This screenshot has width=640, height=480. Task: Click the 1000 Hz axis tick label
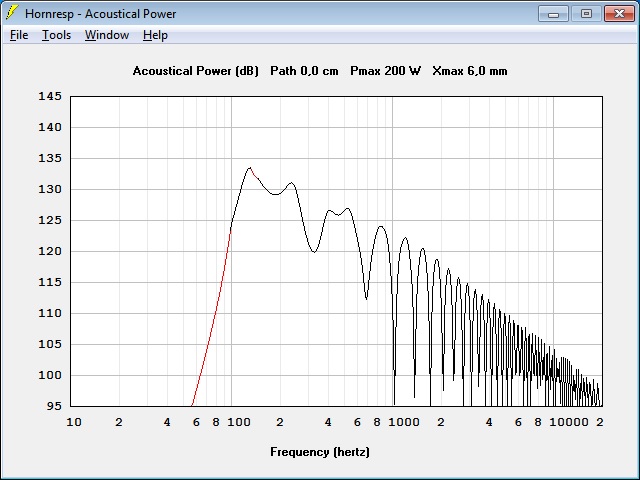404,422
